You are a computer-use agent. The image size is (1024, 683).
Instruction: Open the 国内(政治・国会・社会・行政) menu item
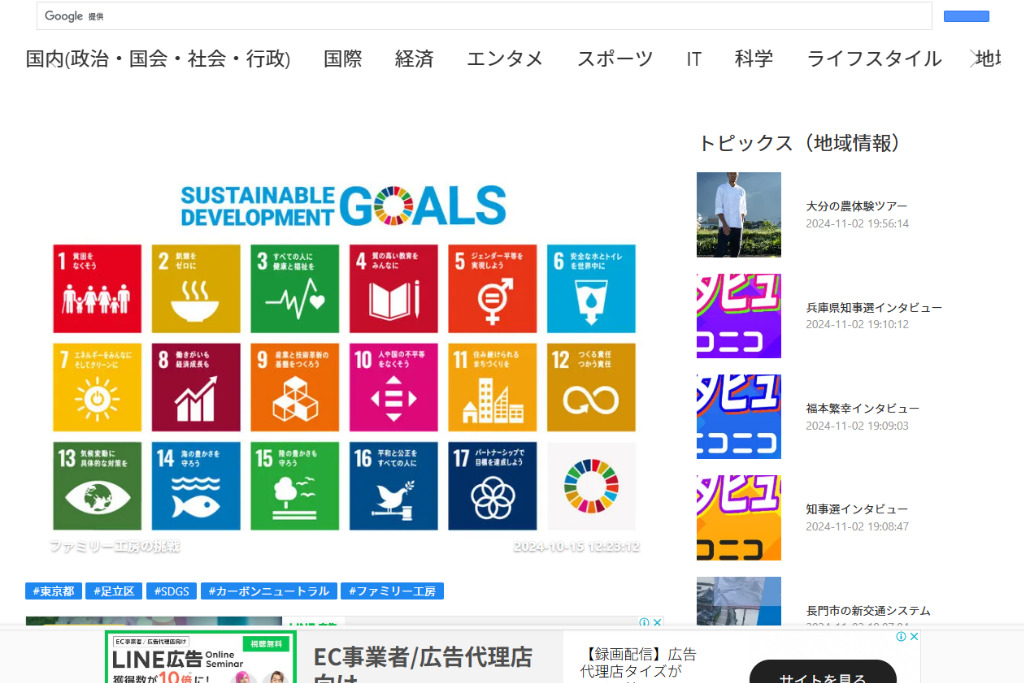(x=158, y=59)
